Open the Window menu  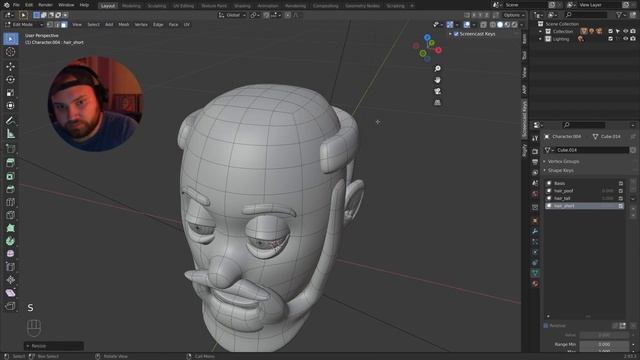(x=66, y=5)
